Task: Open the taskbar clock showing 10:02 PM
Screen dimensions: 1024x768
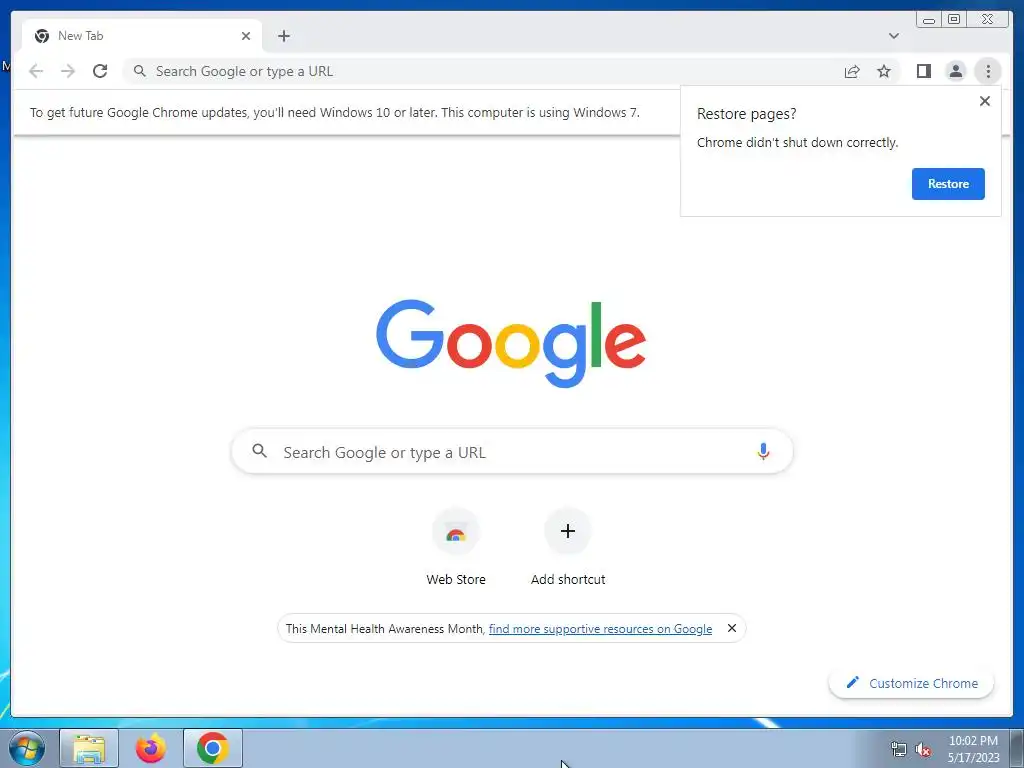Action: 973,749
